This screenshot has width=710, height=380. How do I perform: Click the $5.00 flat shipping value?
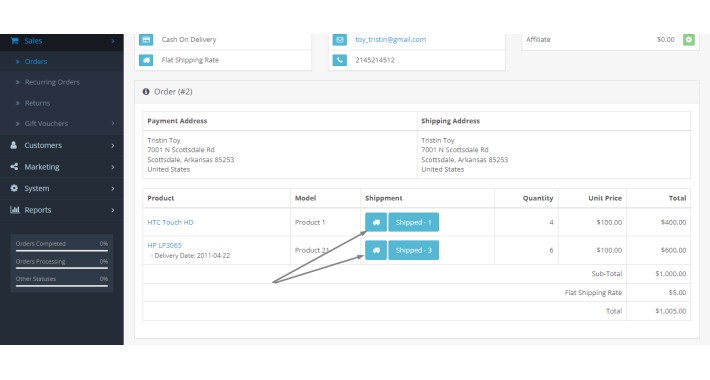coord(677,293)
